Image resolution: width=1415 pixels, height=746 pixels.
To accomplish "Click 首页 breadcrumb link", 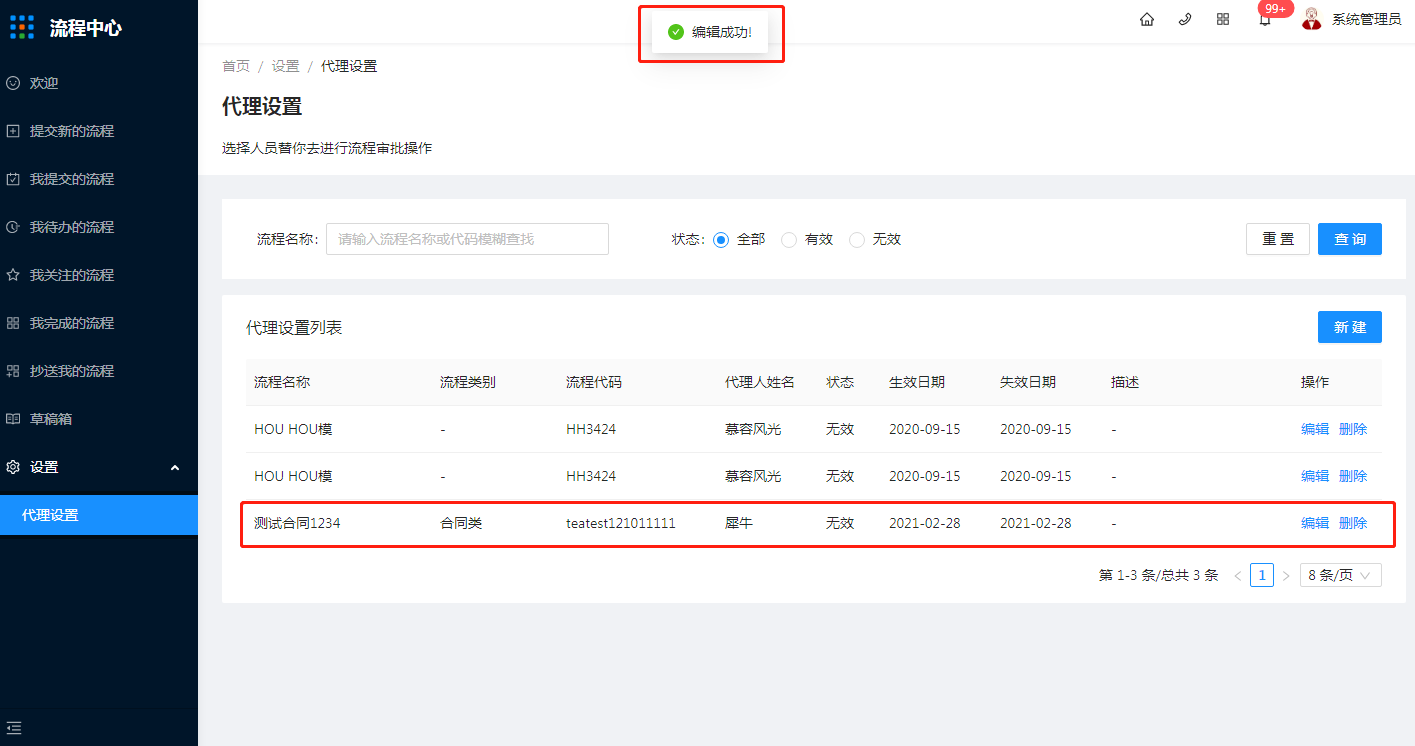I will [x=236, y=66].
